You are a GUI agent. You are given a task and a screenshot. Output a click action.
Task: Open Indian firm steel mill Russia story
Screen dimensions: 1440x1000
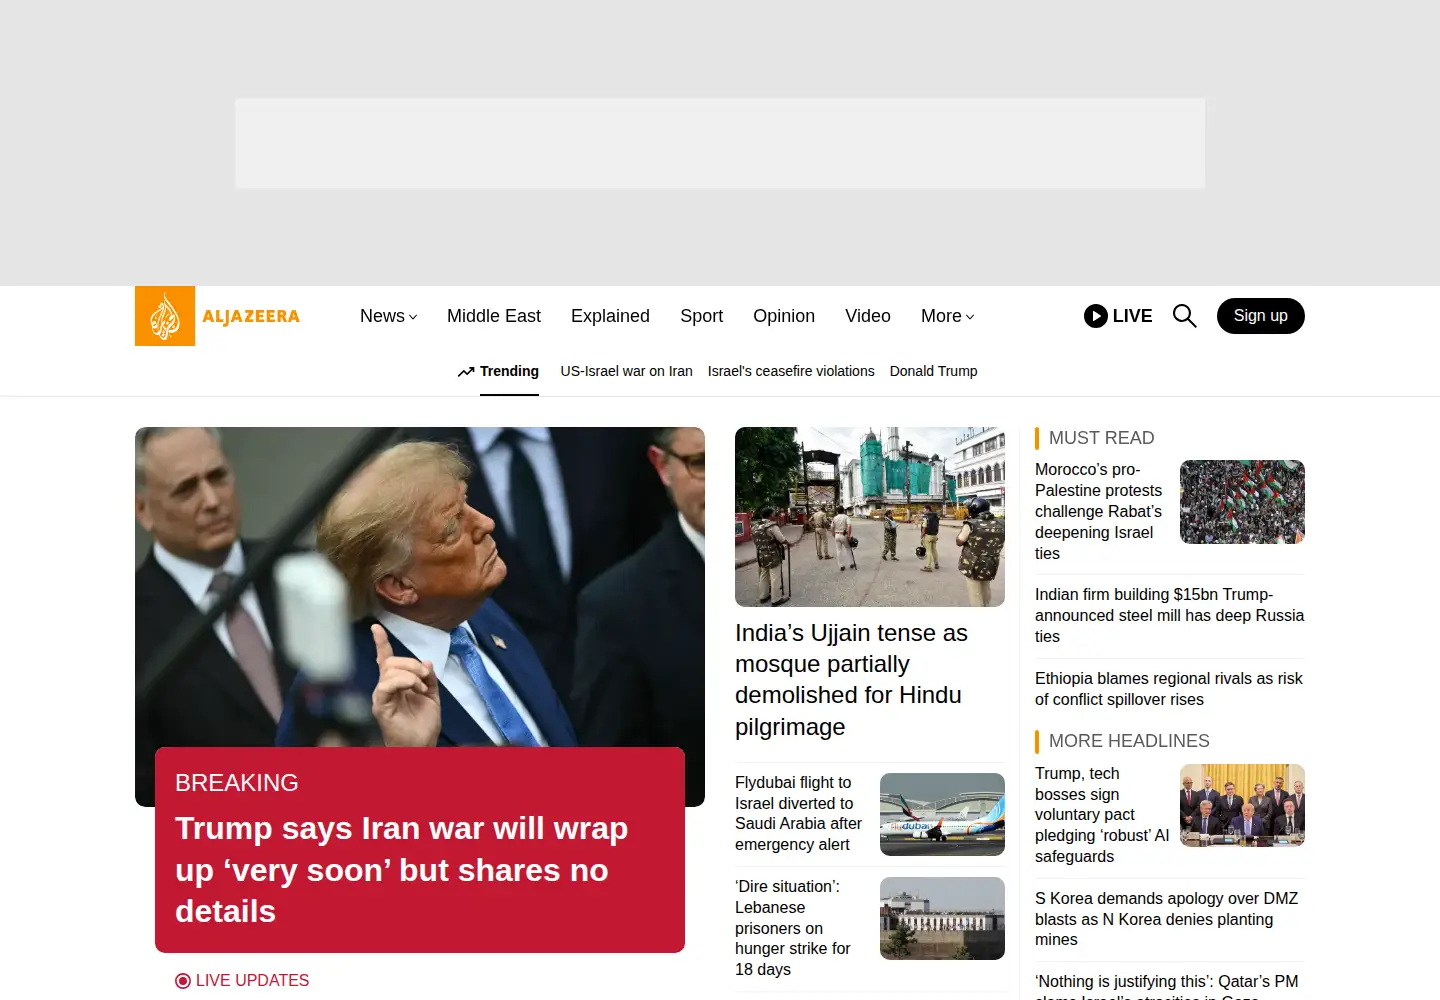pos(1169,615)
